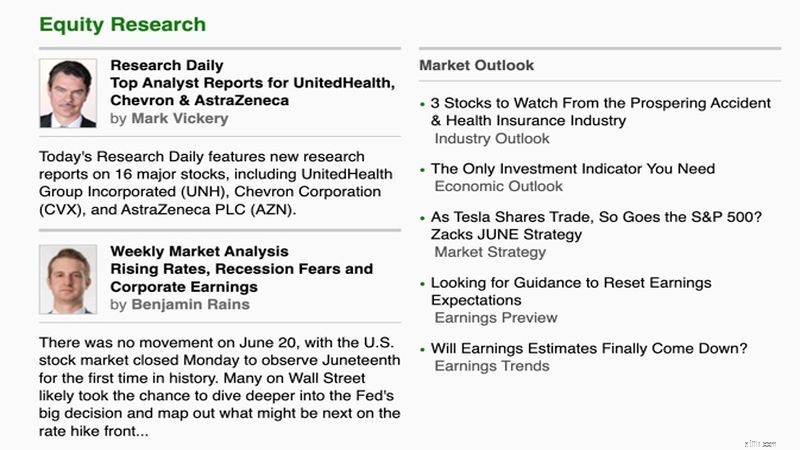This screenshot has width=800, height=450.
Task: Read Will Earnings Estimates Finally Come Down
Action: click(589, 348)
